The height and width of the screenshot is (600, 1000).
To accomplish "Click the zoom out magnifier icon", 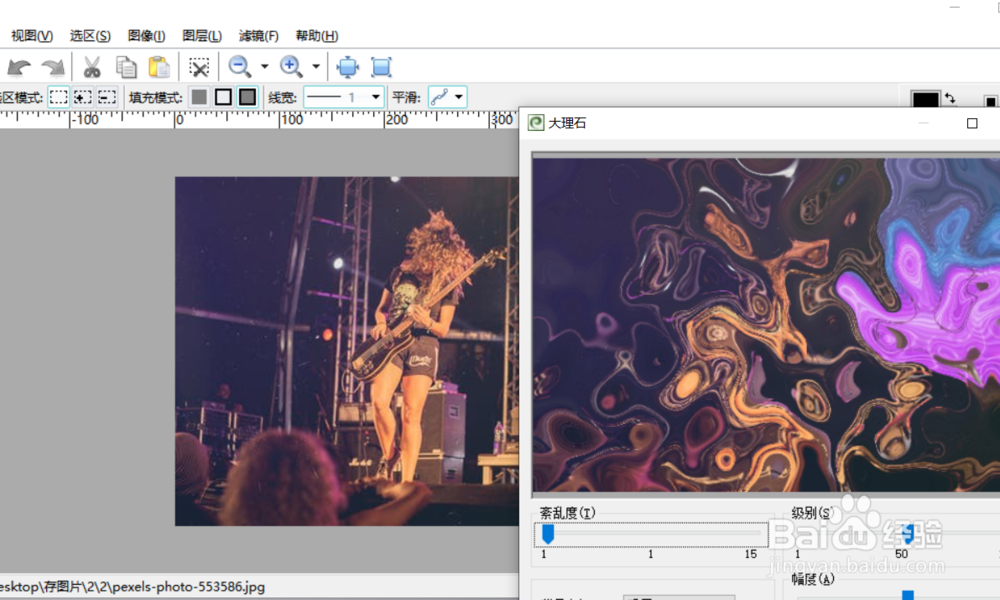I will click(x=240, y=66).
